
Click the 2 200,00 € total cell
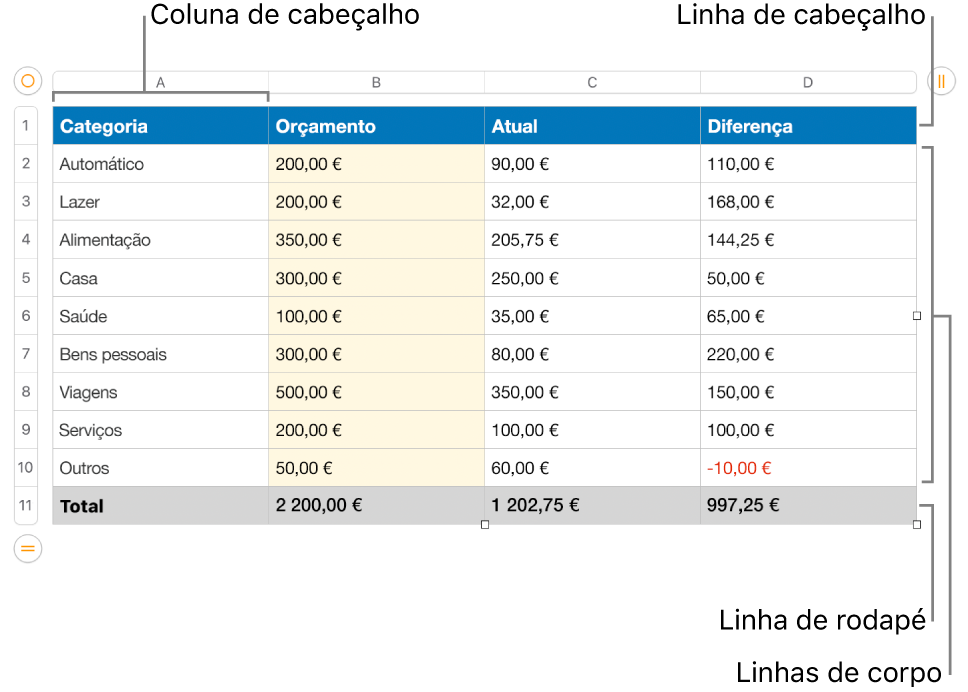pos(377,506)
